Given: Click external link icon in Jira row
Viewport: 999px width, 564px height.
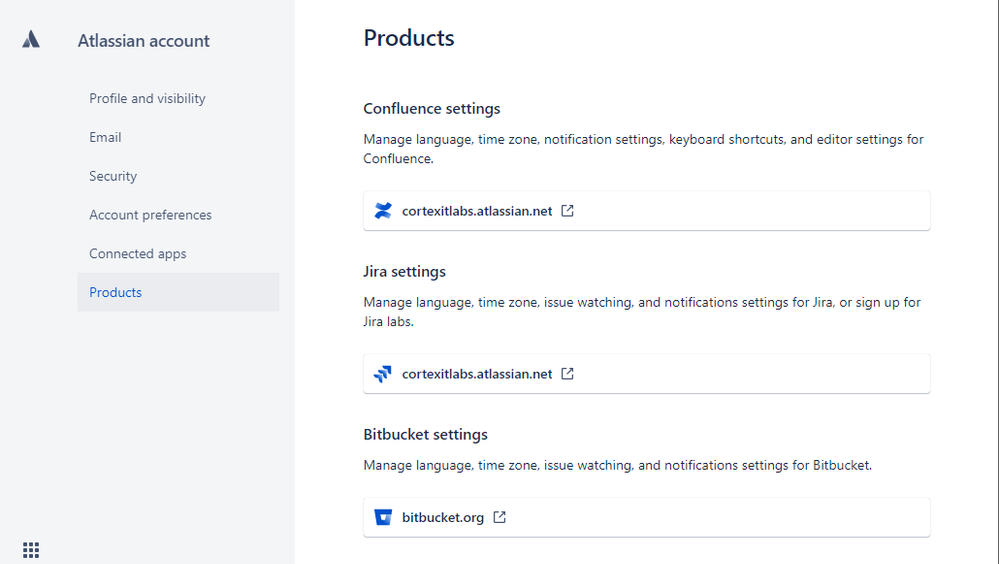Looking at the screenshot, I should point(567,374).
